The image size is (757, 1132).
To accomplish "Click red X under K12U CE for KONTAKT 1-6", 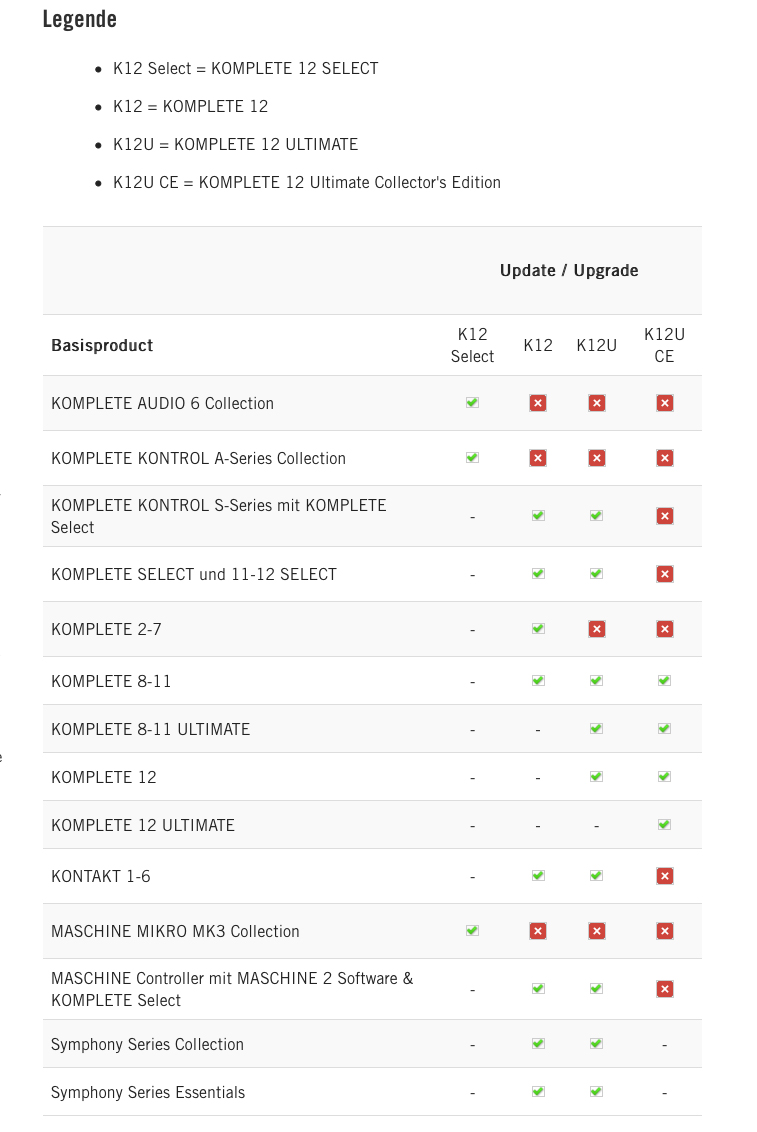I will coord(665,876).
